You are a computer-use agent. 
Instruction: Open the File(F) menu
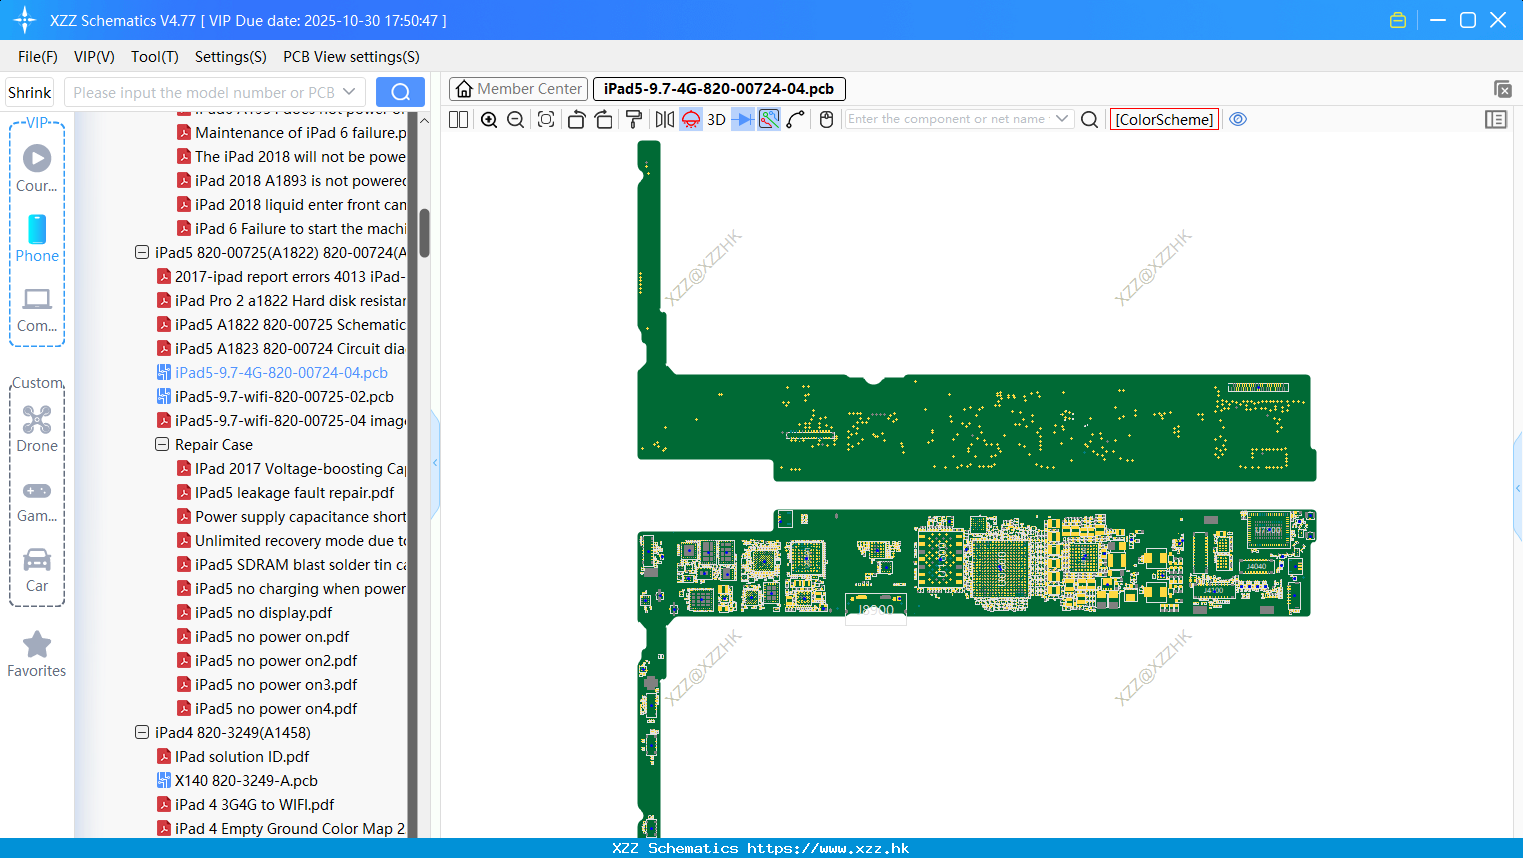(38, 57)
